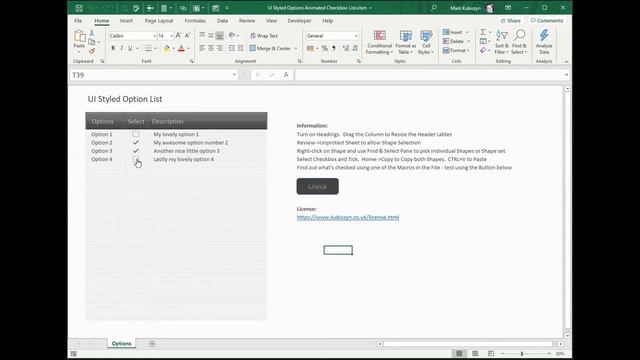This screenshot has height=360, width=640.
Task: Apply Percent Style number format
Action: coord(325,48)
